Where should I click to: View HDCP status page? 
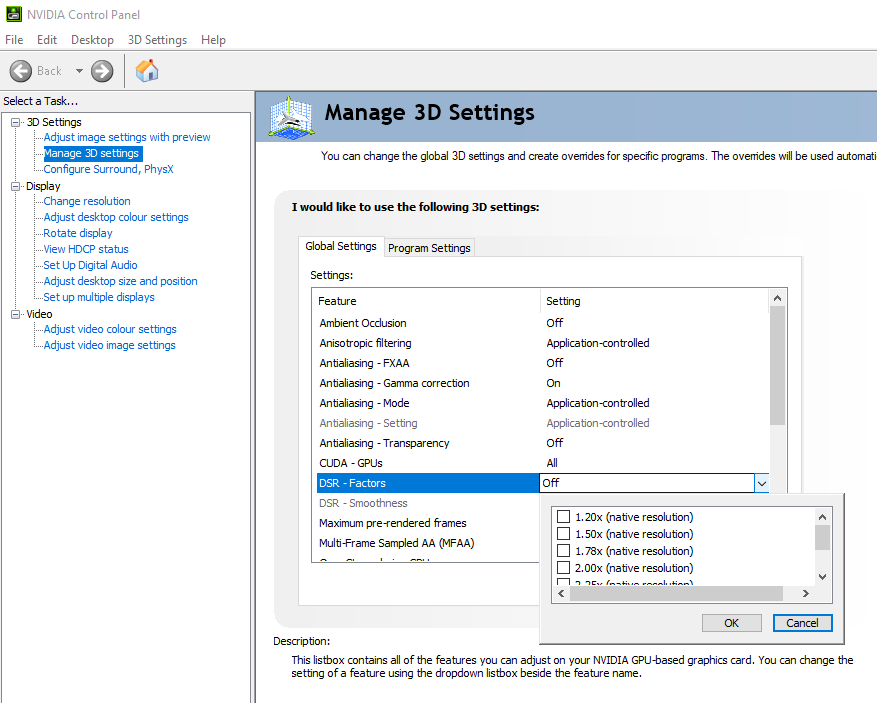86,249
